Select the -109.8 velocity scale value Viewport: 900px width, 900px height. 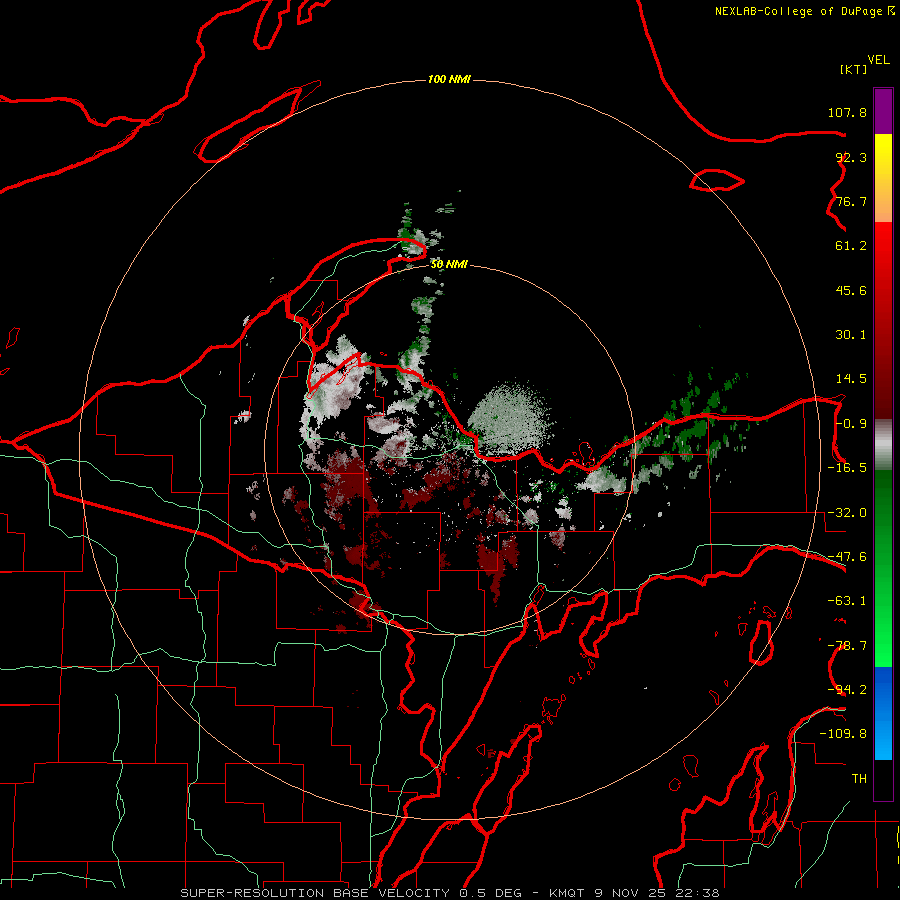pos(843,734)
